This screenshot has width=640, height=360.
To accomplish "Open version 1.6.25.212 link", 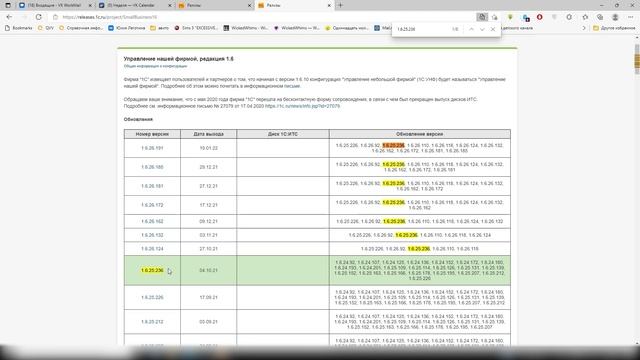I will (152, 322).
